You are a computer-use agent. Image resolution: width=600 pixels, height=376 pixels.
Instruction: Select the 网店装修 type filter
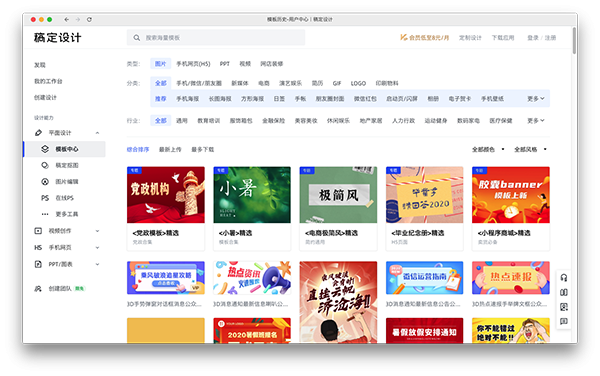coord(272,64)
